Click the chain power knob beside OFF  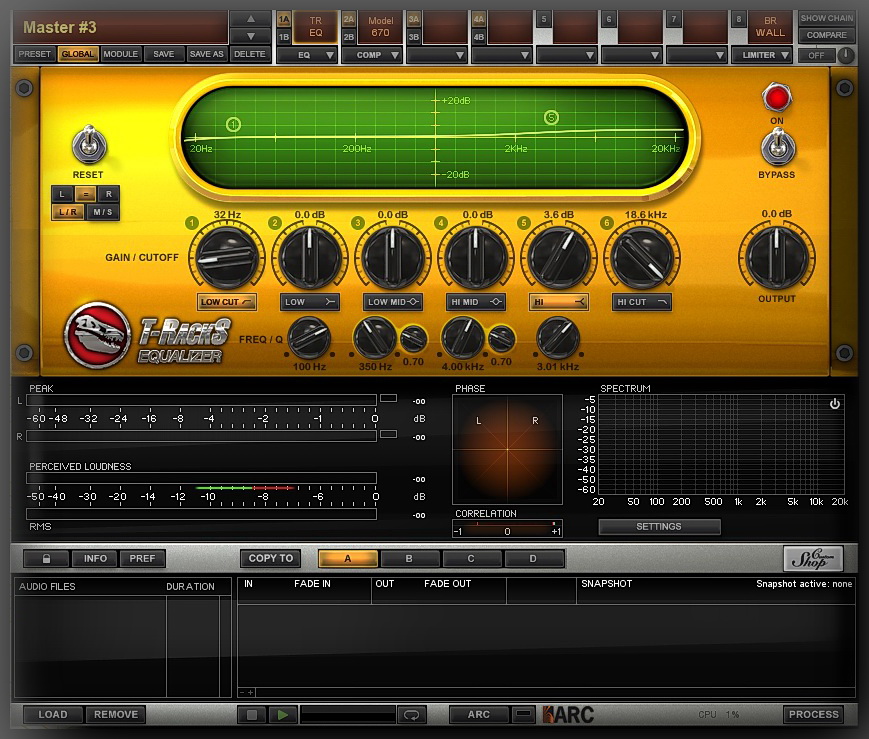point(846,55)
